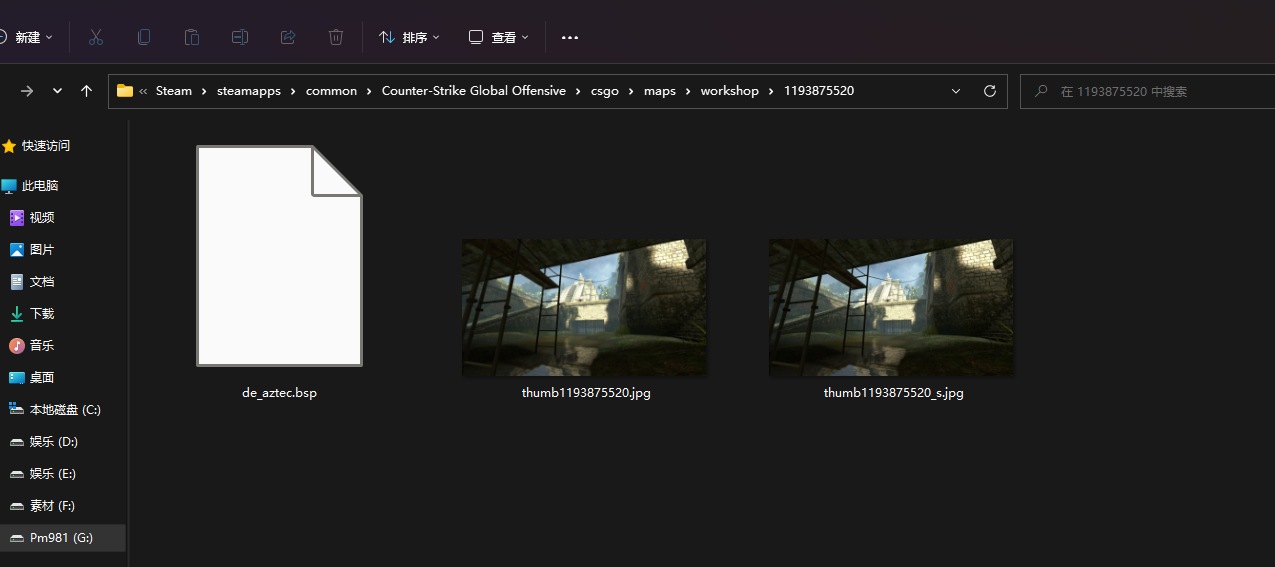Navigate to csgo in breadcrumb
1275x567 pixels.
tap(605, 91)
